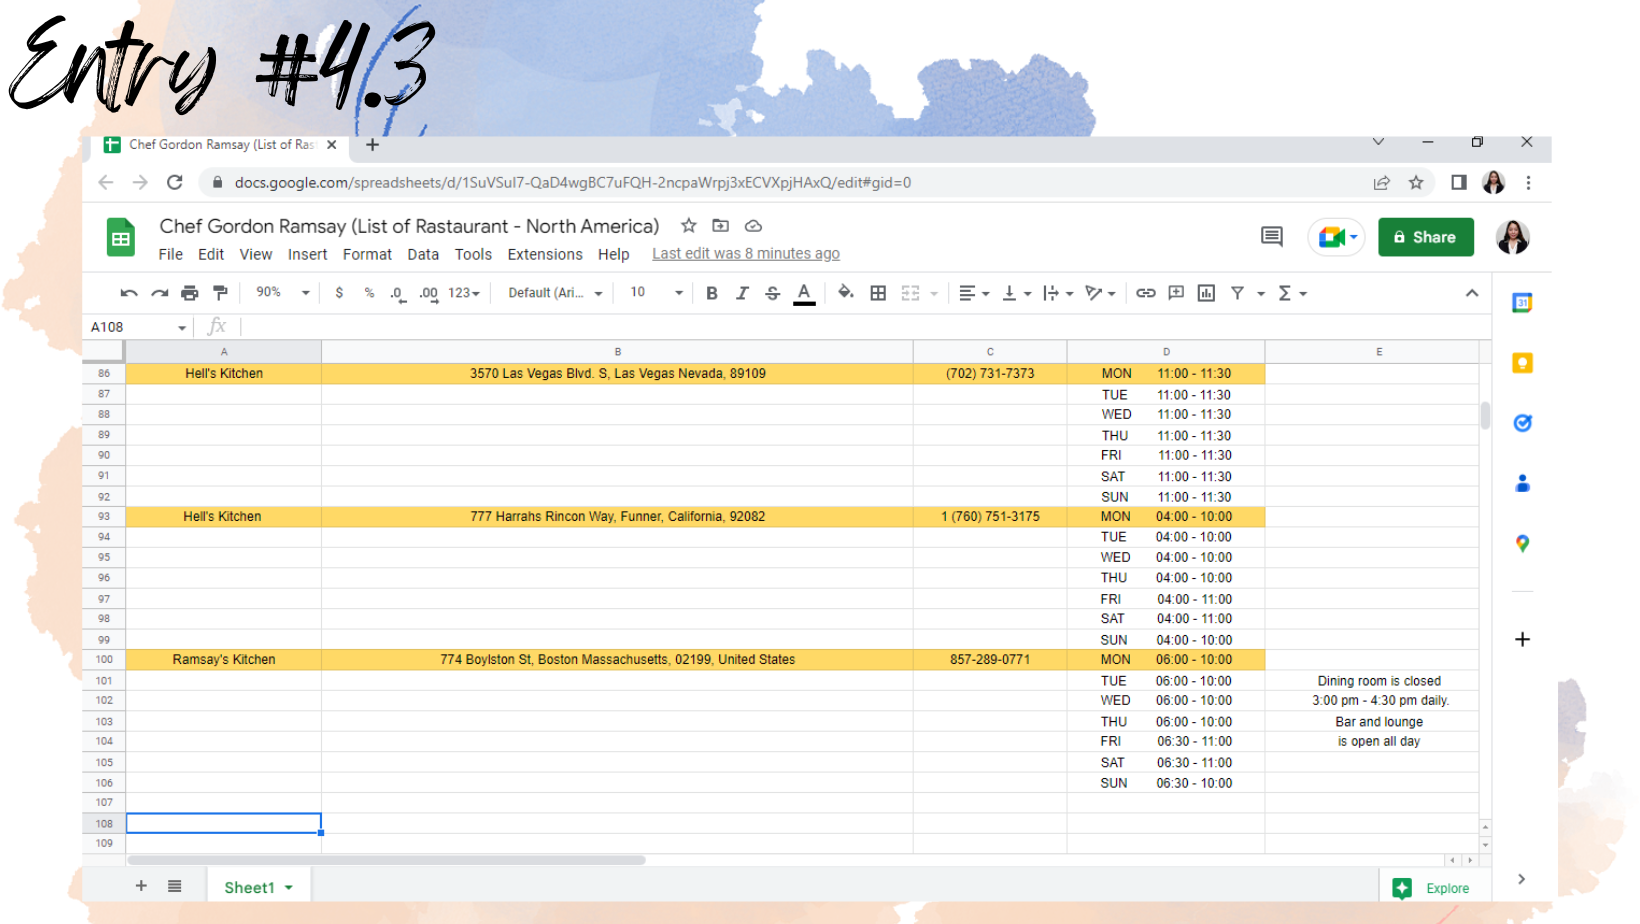Add a new sheet
This screenshot has height=924, width=1640.
click(x=141, y=886)
